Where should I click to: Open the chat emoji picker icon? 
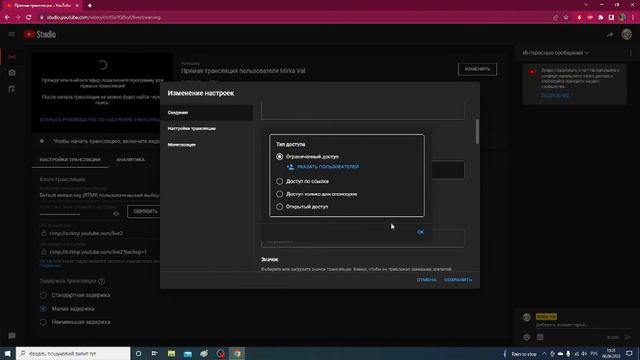527,337
